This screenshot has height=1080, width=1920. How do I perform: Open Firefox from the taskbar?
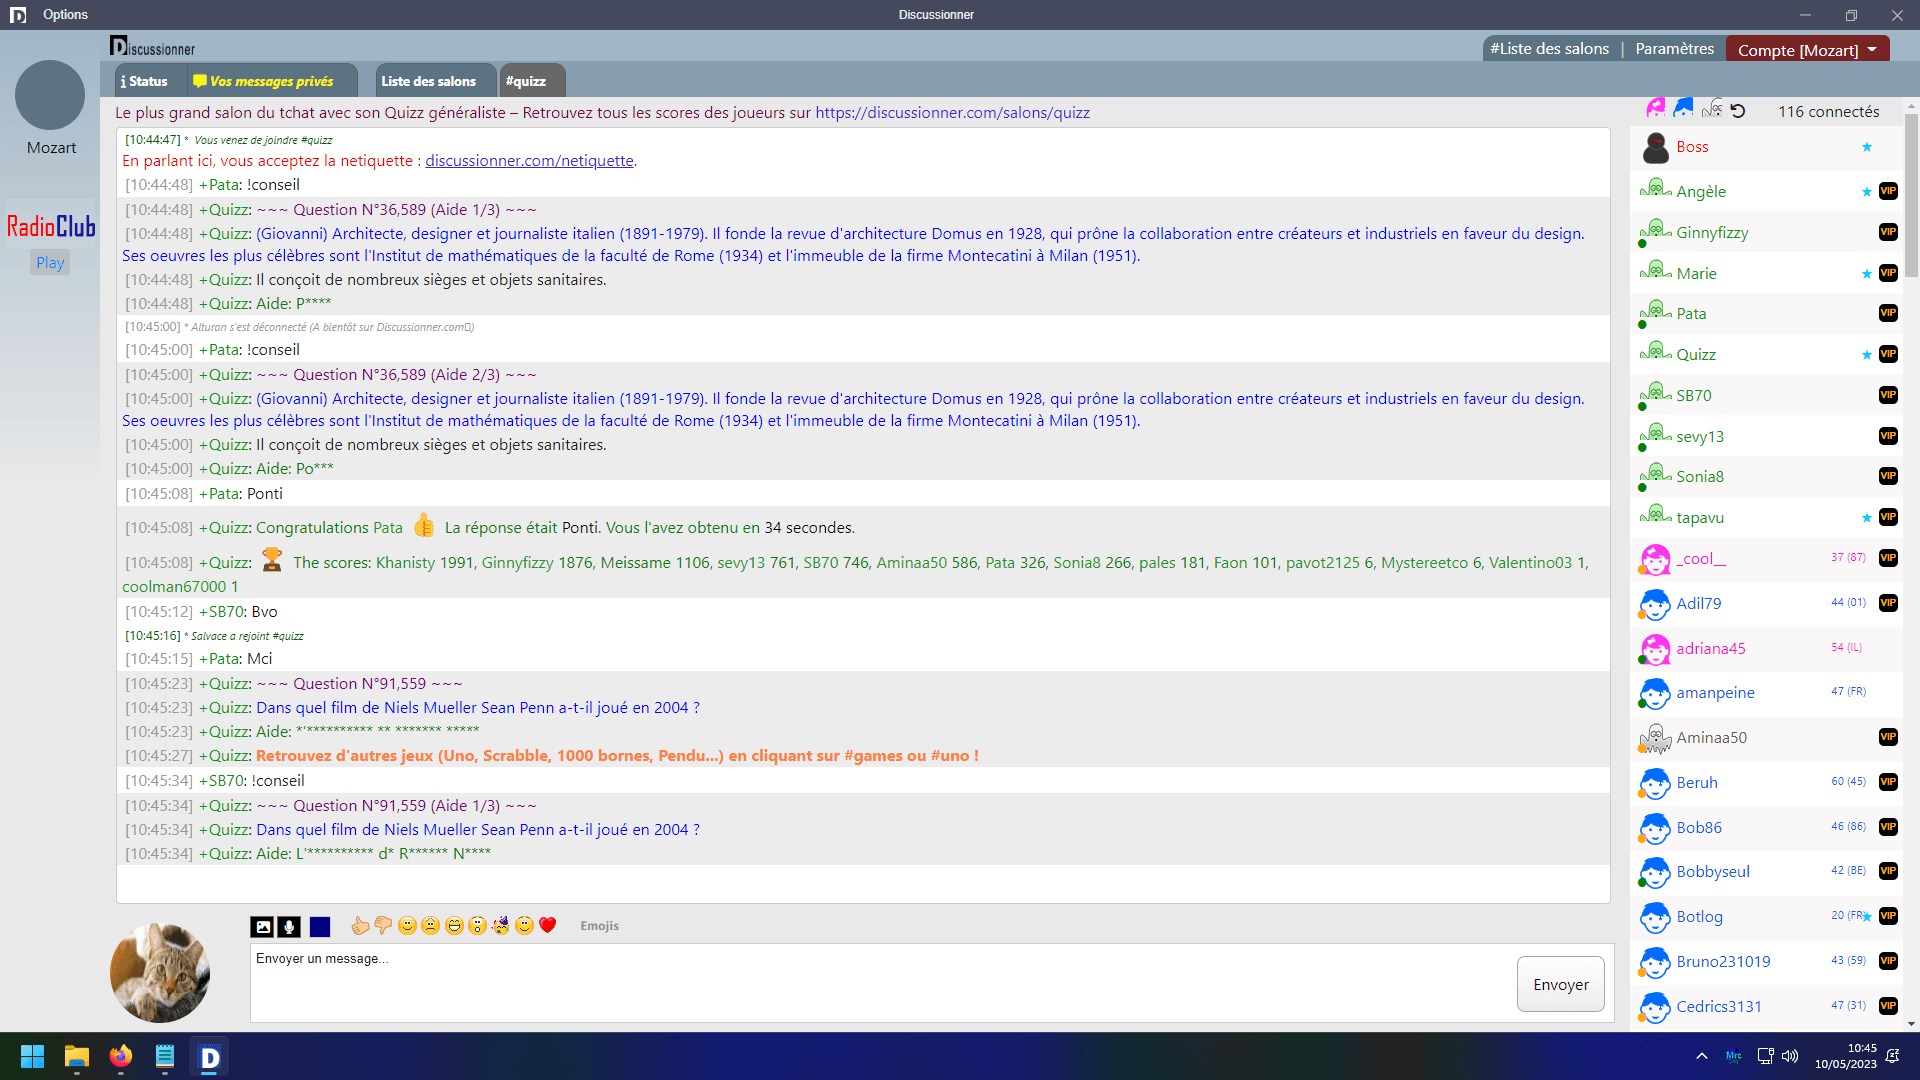[121, 1057]
